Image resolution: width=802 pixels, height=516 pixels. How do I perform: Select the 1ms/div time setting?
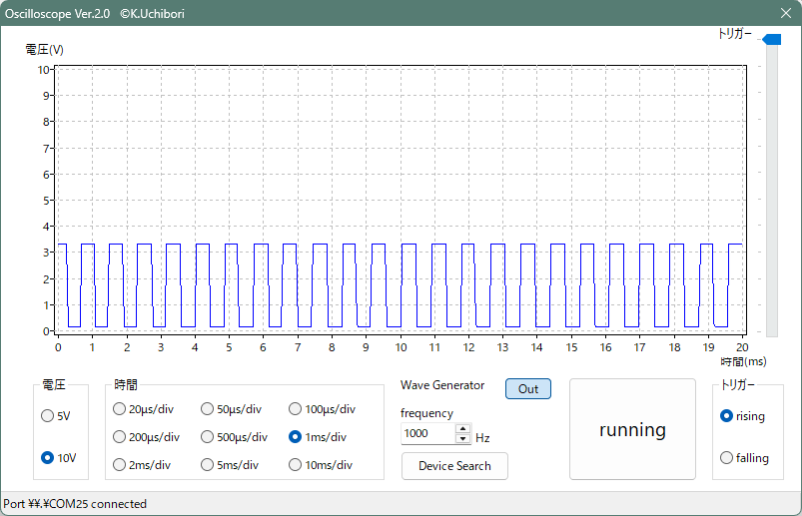point(296,437)
